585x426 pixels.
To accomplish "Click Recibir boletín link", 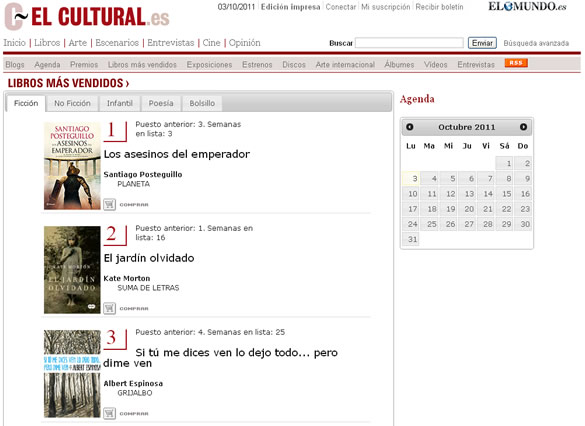I will (439, 7).
